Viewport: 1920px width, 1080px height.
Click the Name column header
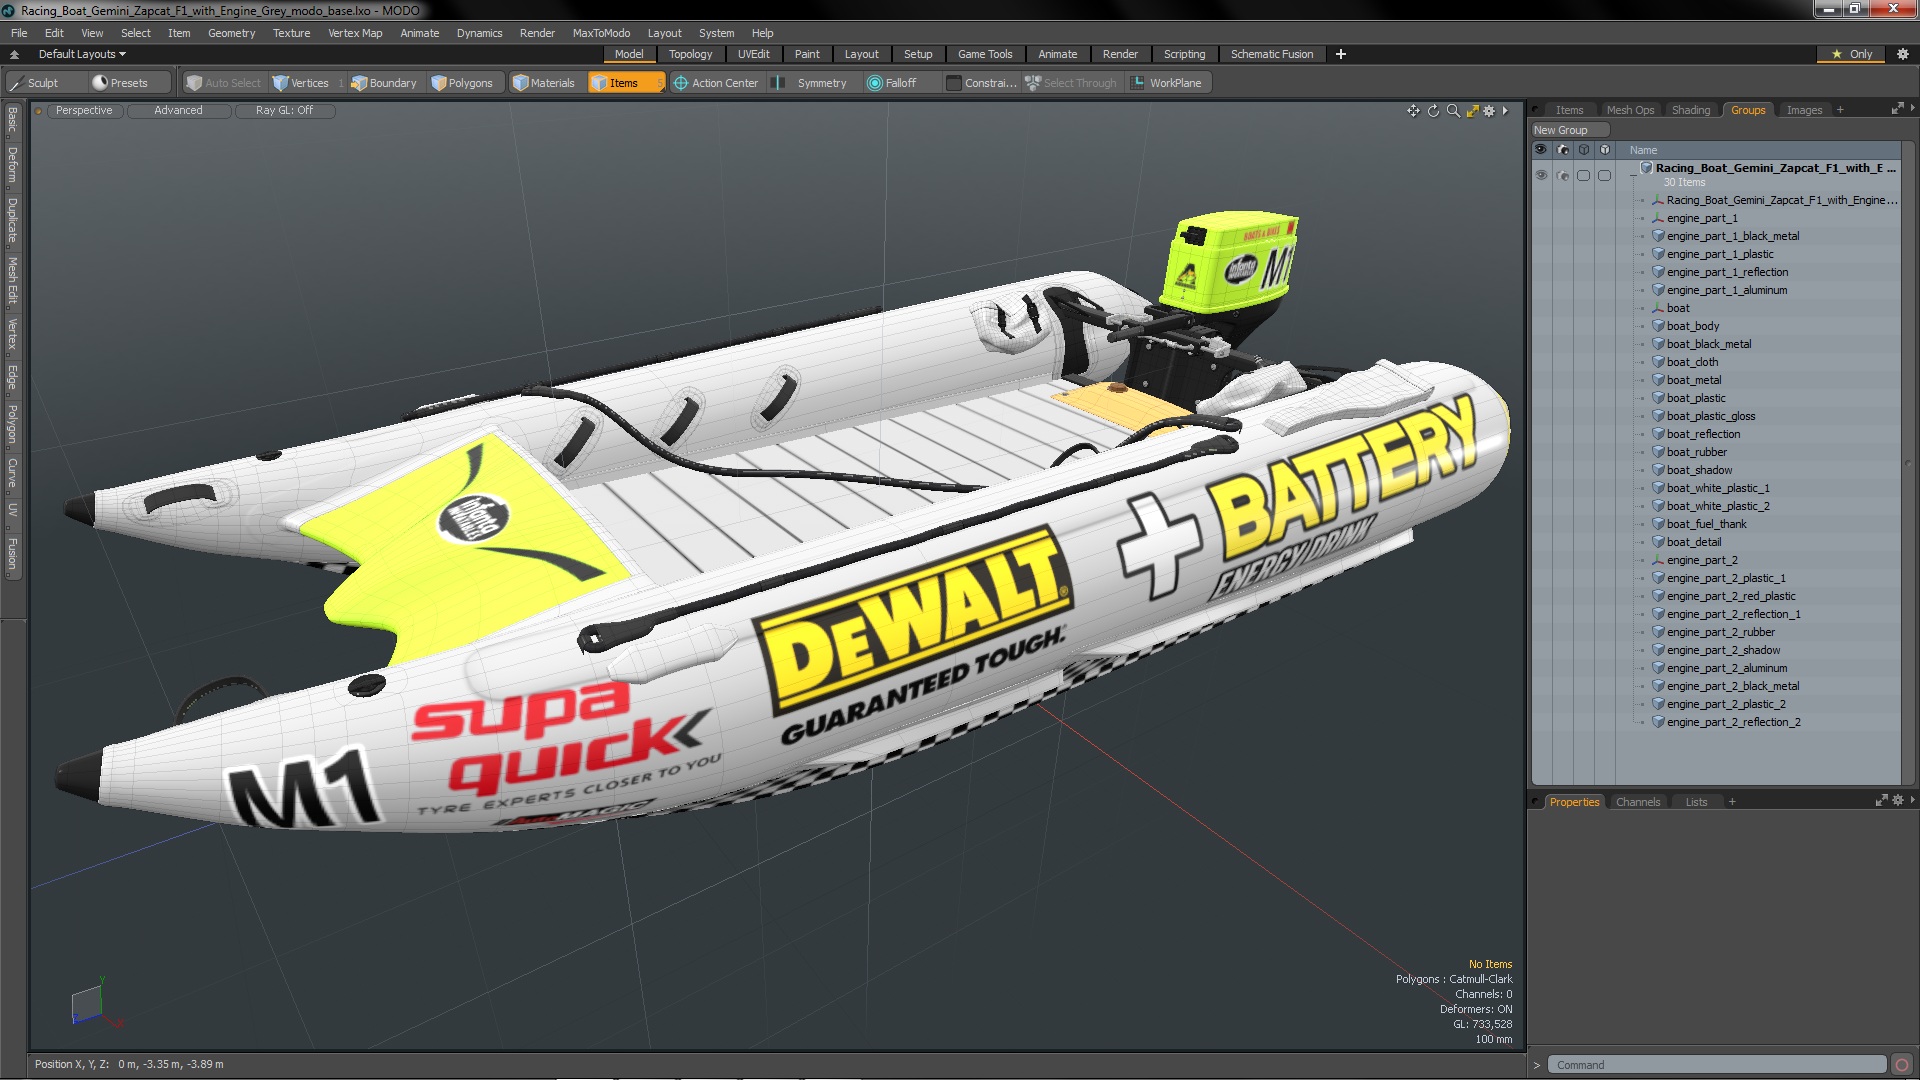click(x=1643, y=150)
